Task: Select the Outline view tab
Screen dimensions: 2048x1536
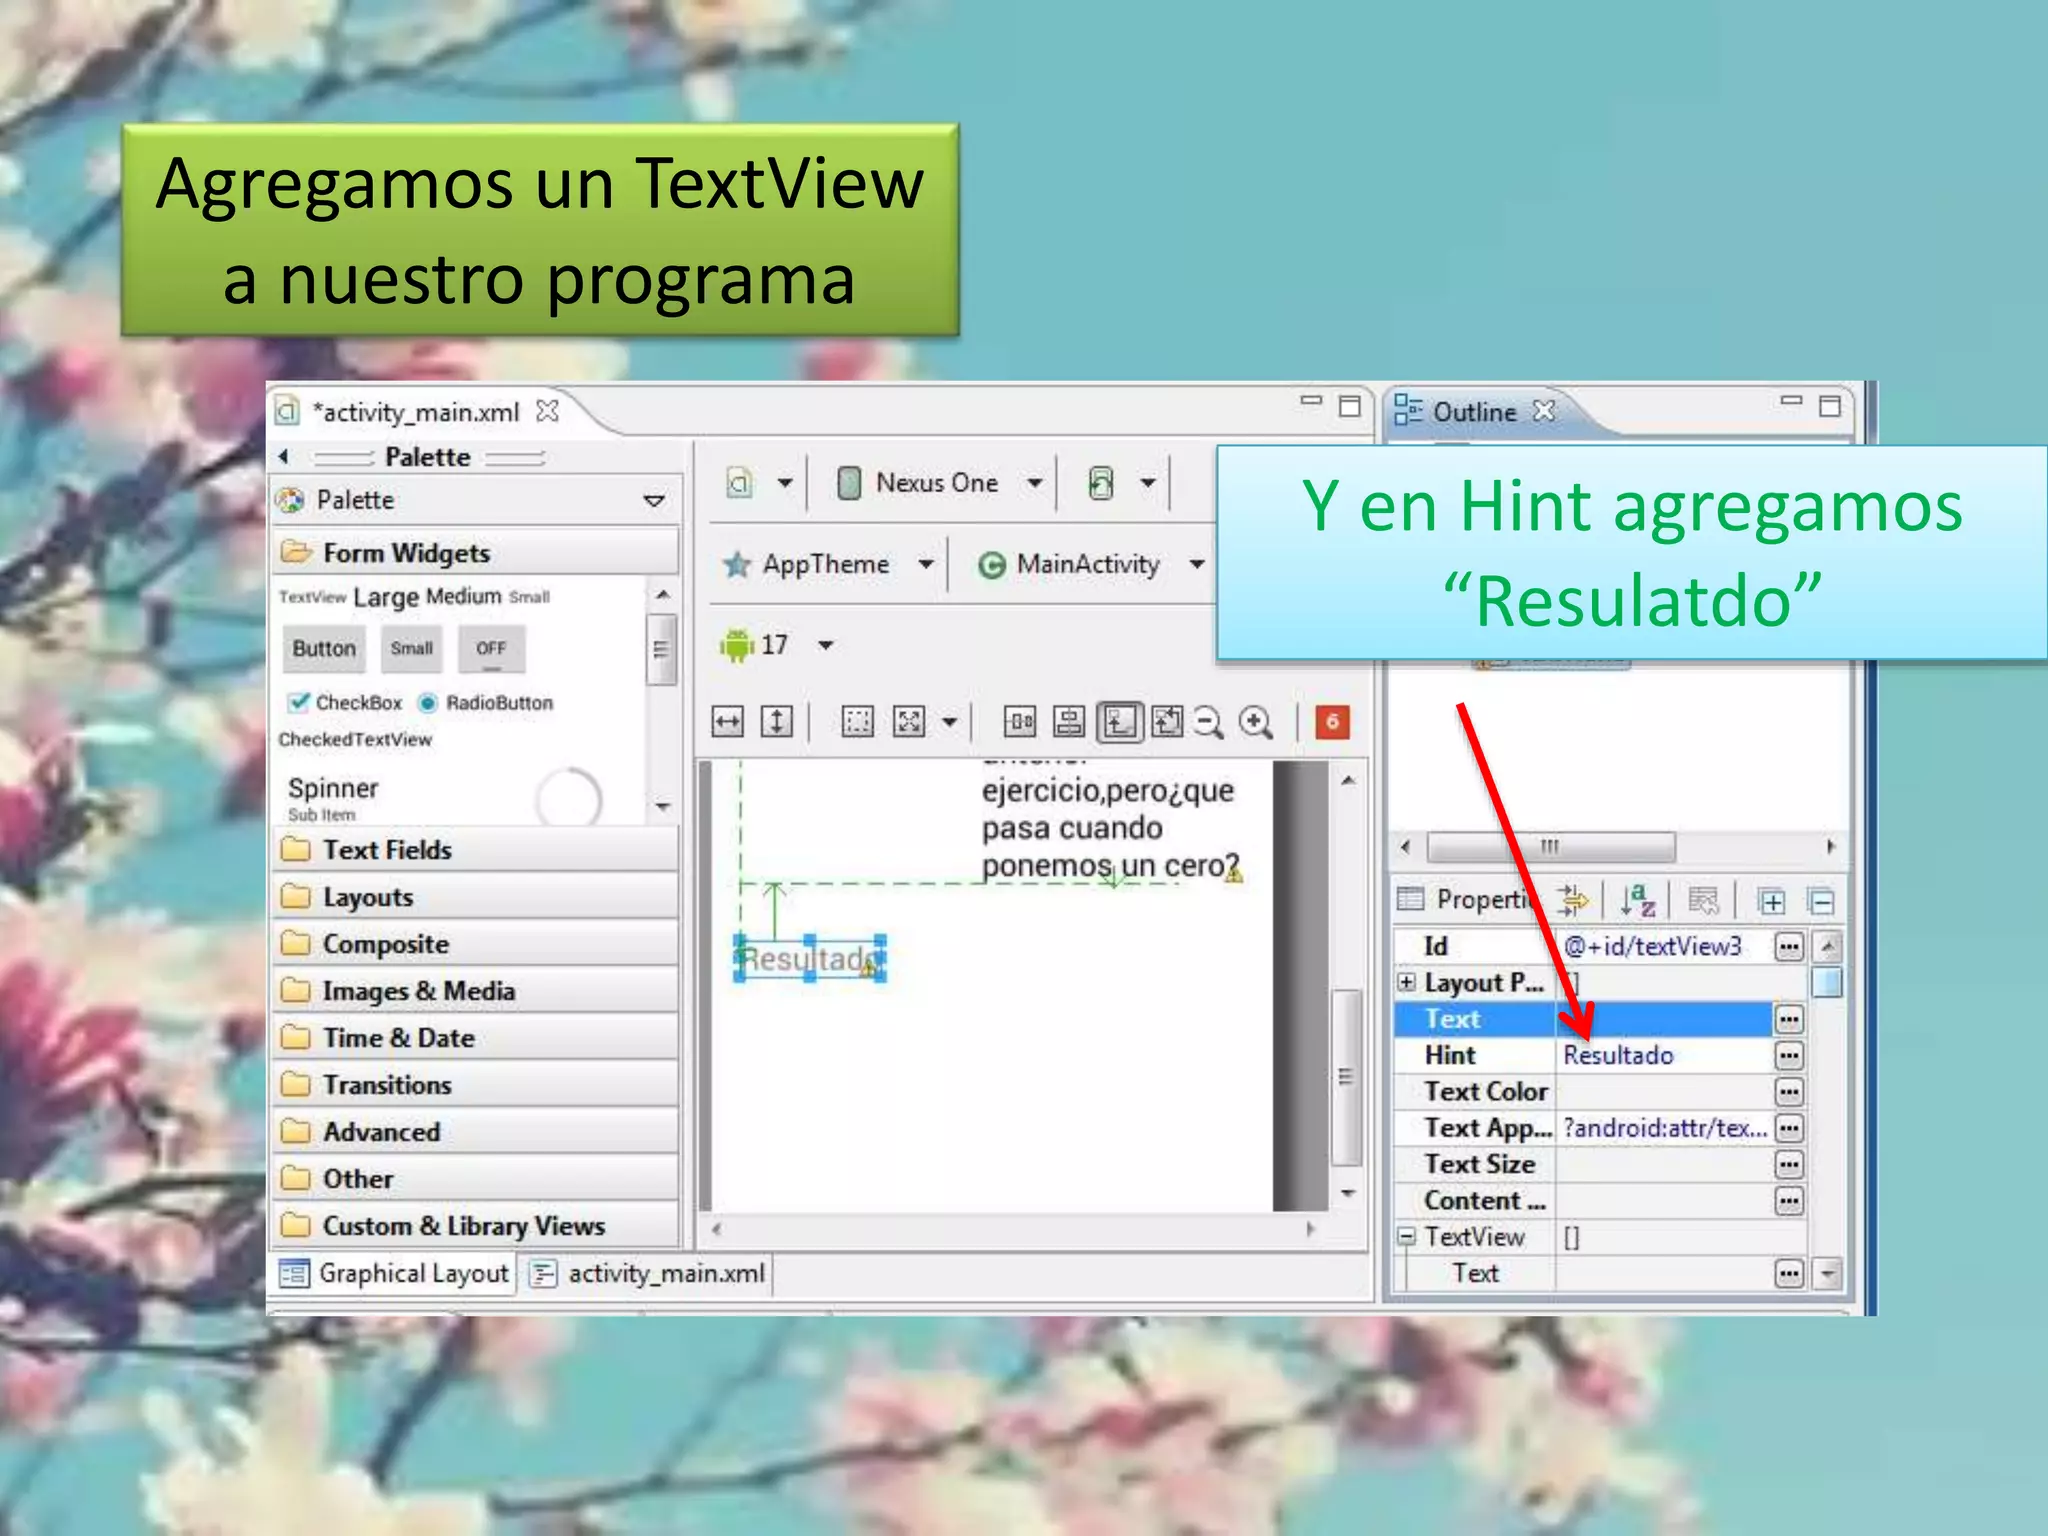Action: click(1475, 411)
